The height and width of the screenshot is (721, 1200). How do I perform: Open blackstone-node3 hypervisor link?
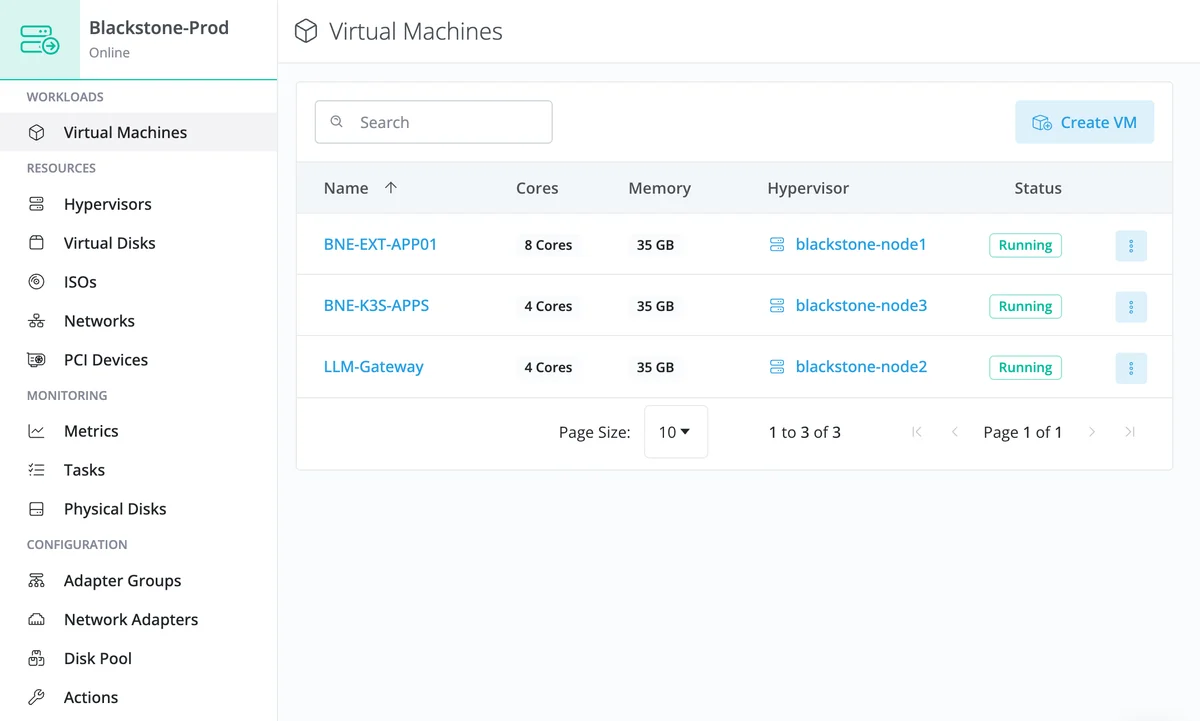[x=861, y=306]
